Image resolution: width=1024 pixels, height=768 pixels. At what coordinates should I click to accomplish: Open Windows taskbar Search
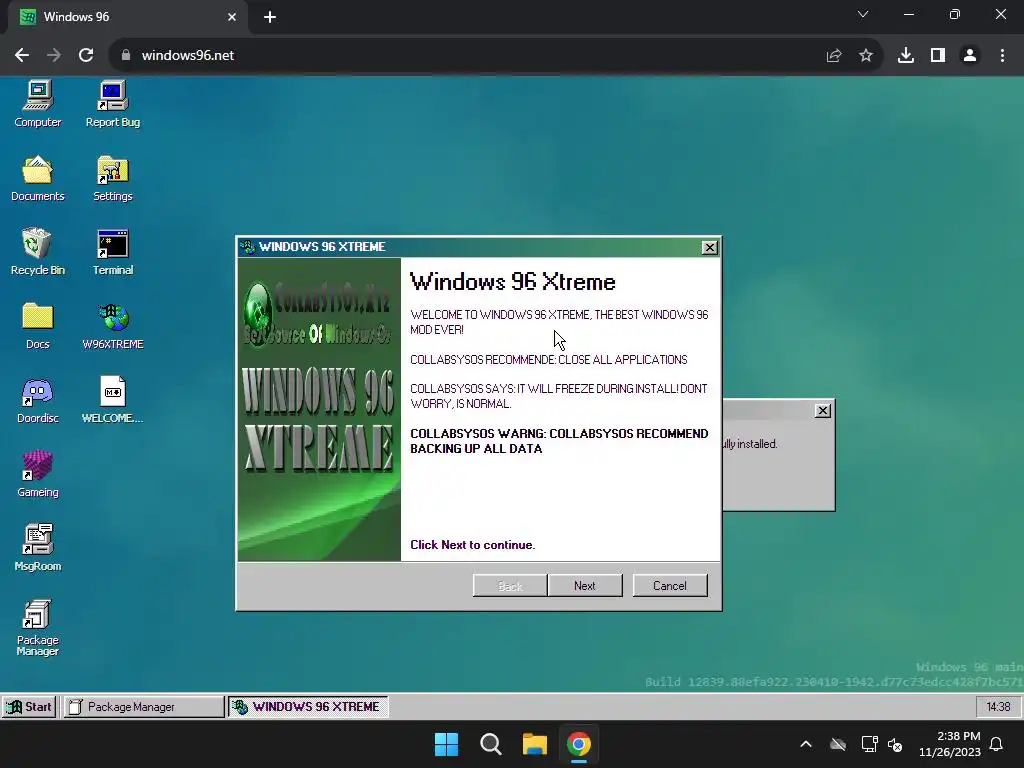tap(490, 744)
